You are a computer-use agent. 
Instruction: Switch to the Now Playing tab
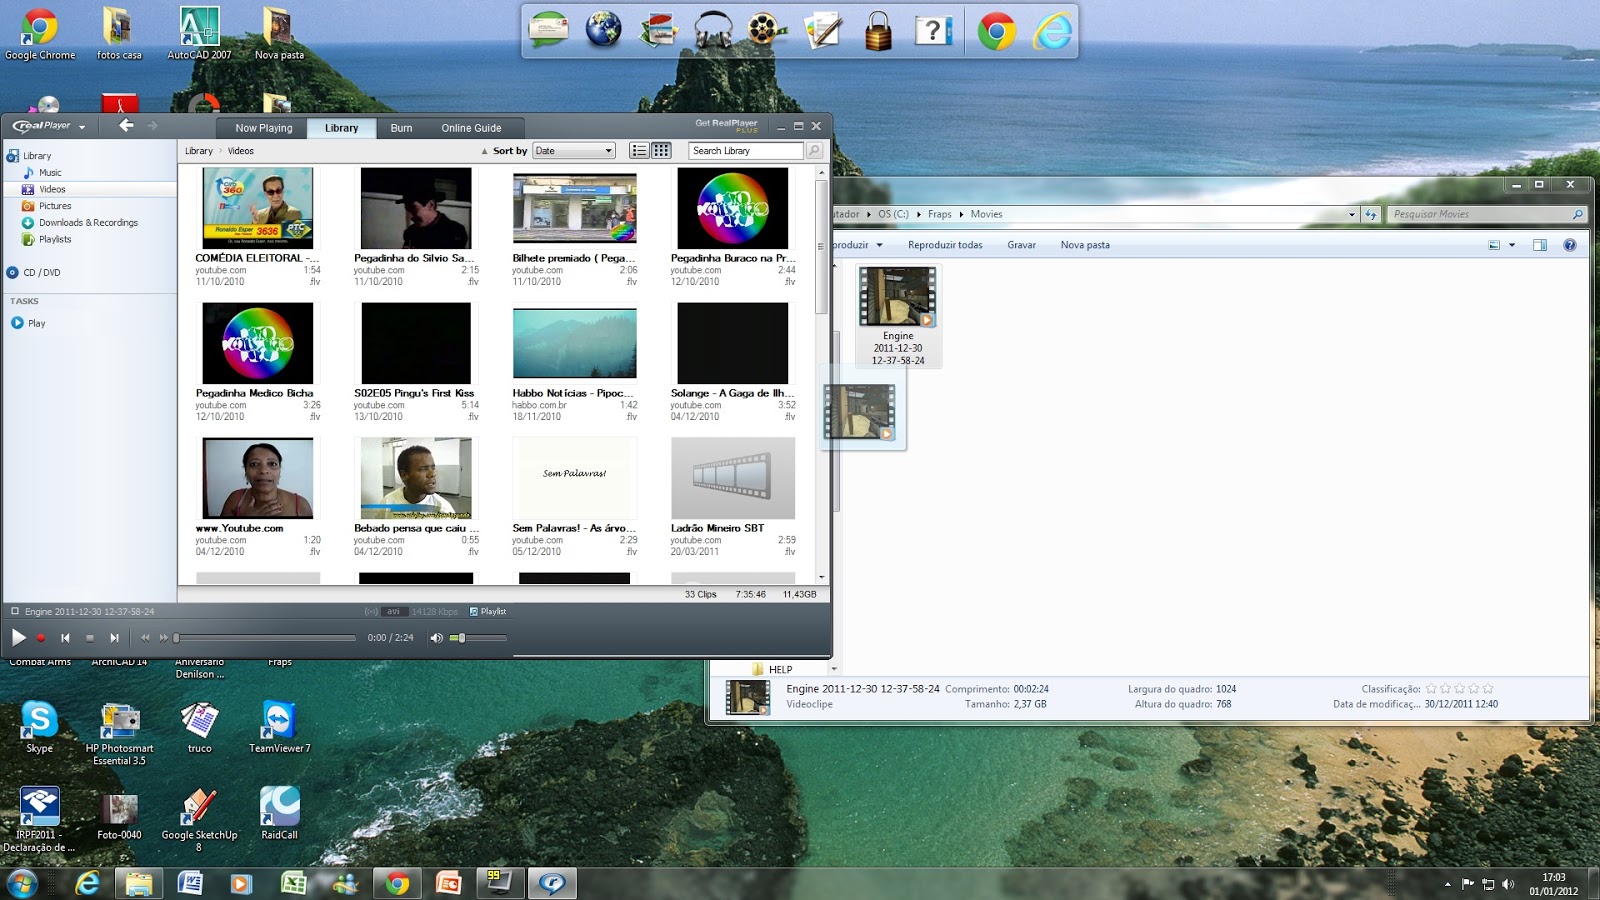click(x=264, y=128)
